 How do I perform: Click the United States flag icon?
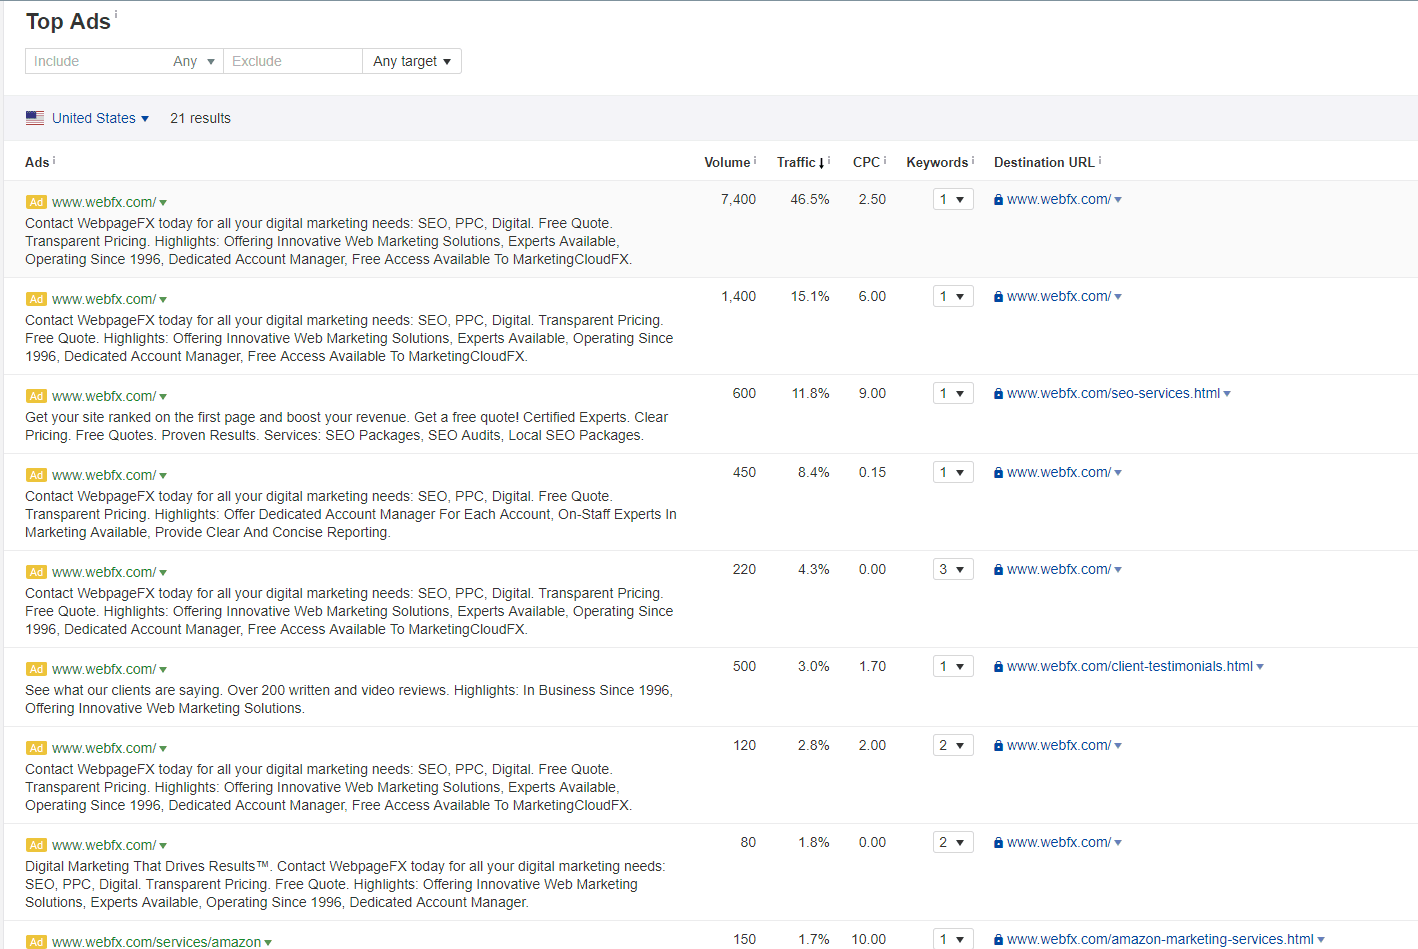tap(34, 117)
